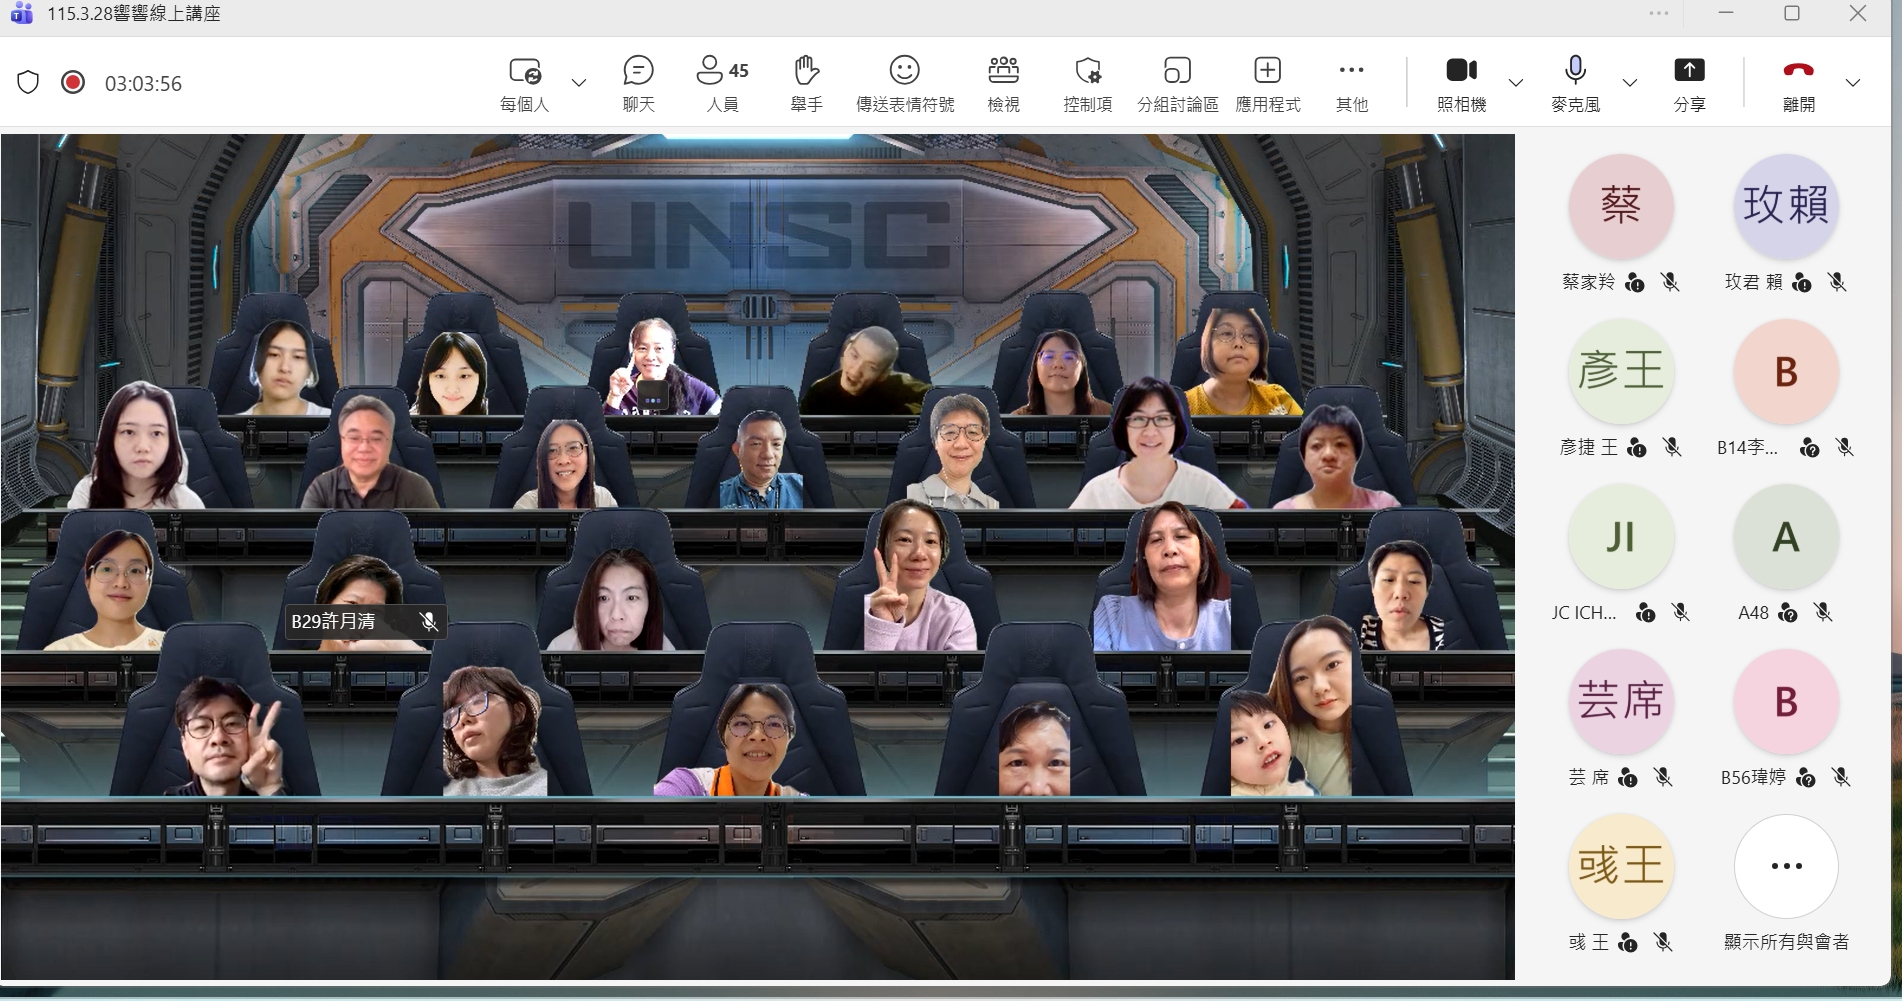
Task: Open the 聊天 chat panel
Action: (638, 83)
